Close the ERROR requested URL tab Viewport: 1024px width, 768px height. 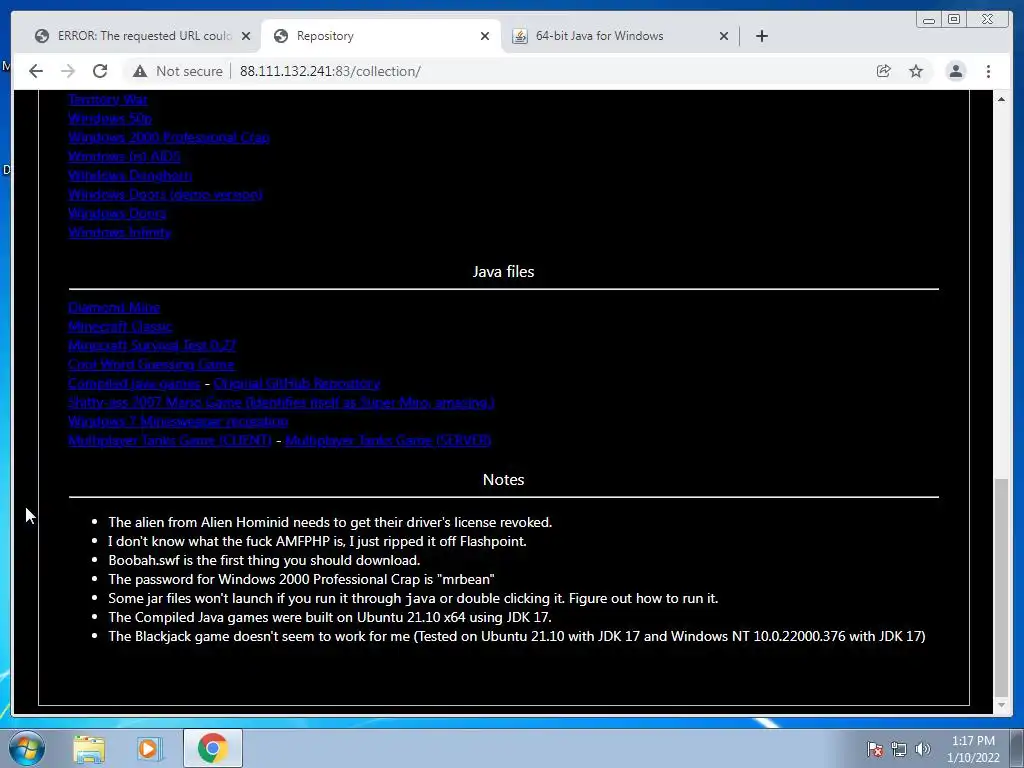click(x=246, y=36)
